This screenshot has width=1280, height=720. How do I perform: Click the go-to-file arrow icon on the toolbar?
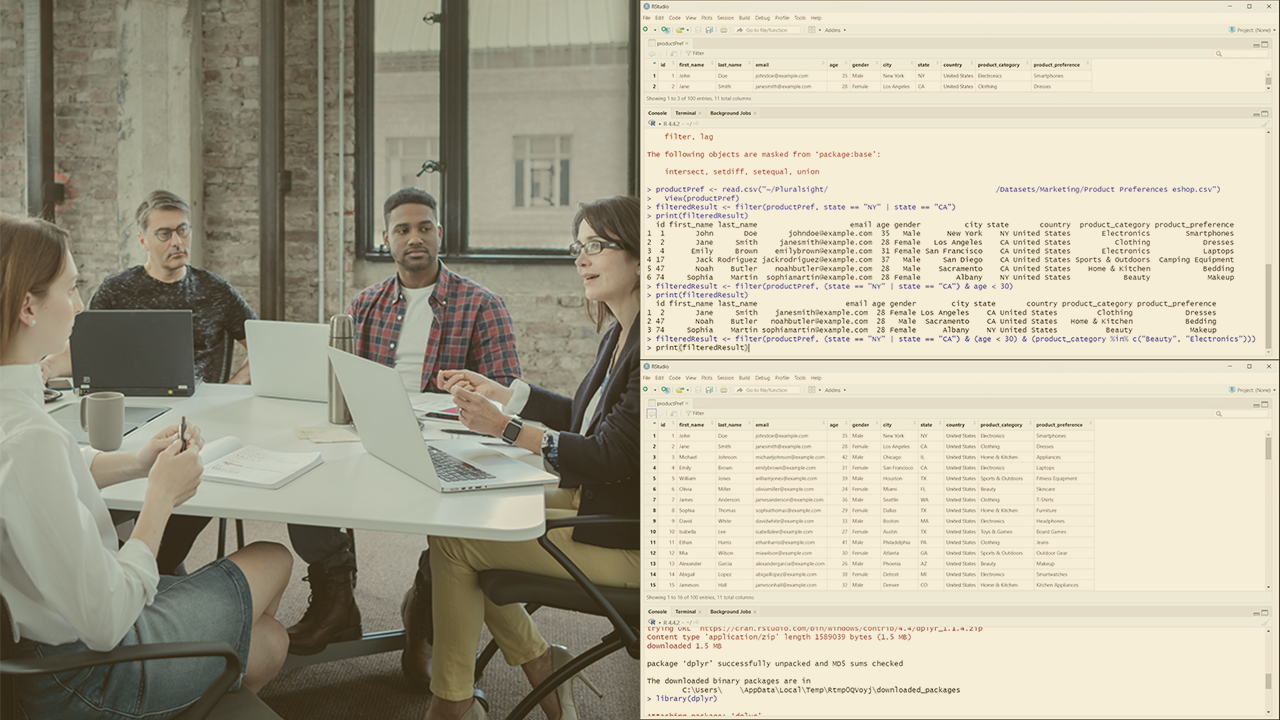point(740,30)
